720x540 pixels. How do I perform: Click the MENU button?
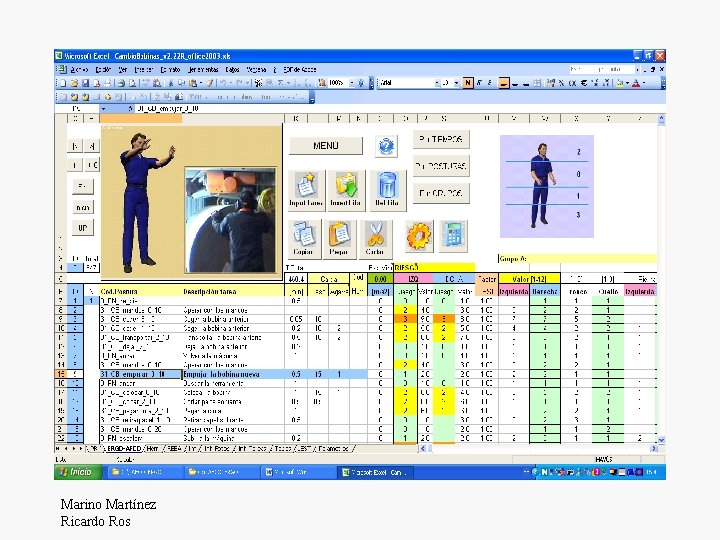tap(326, 146)
